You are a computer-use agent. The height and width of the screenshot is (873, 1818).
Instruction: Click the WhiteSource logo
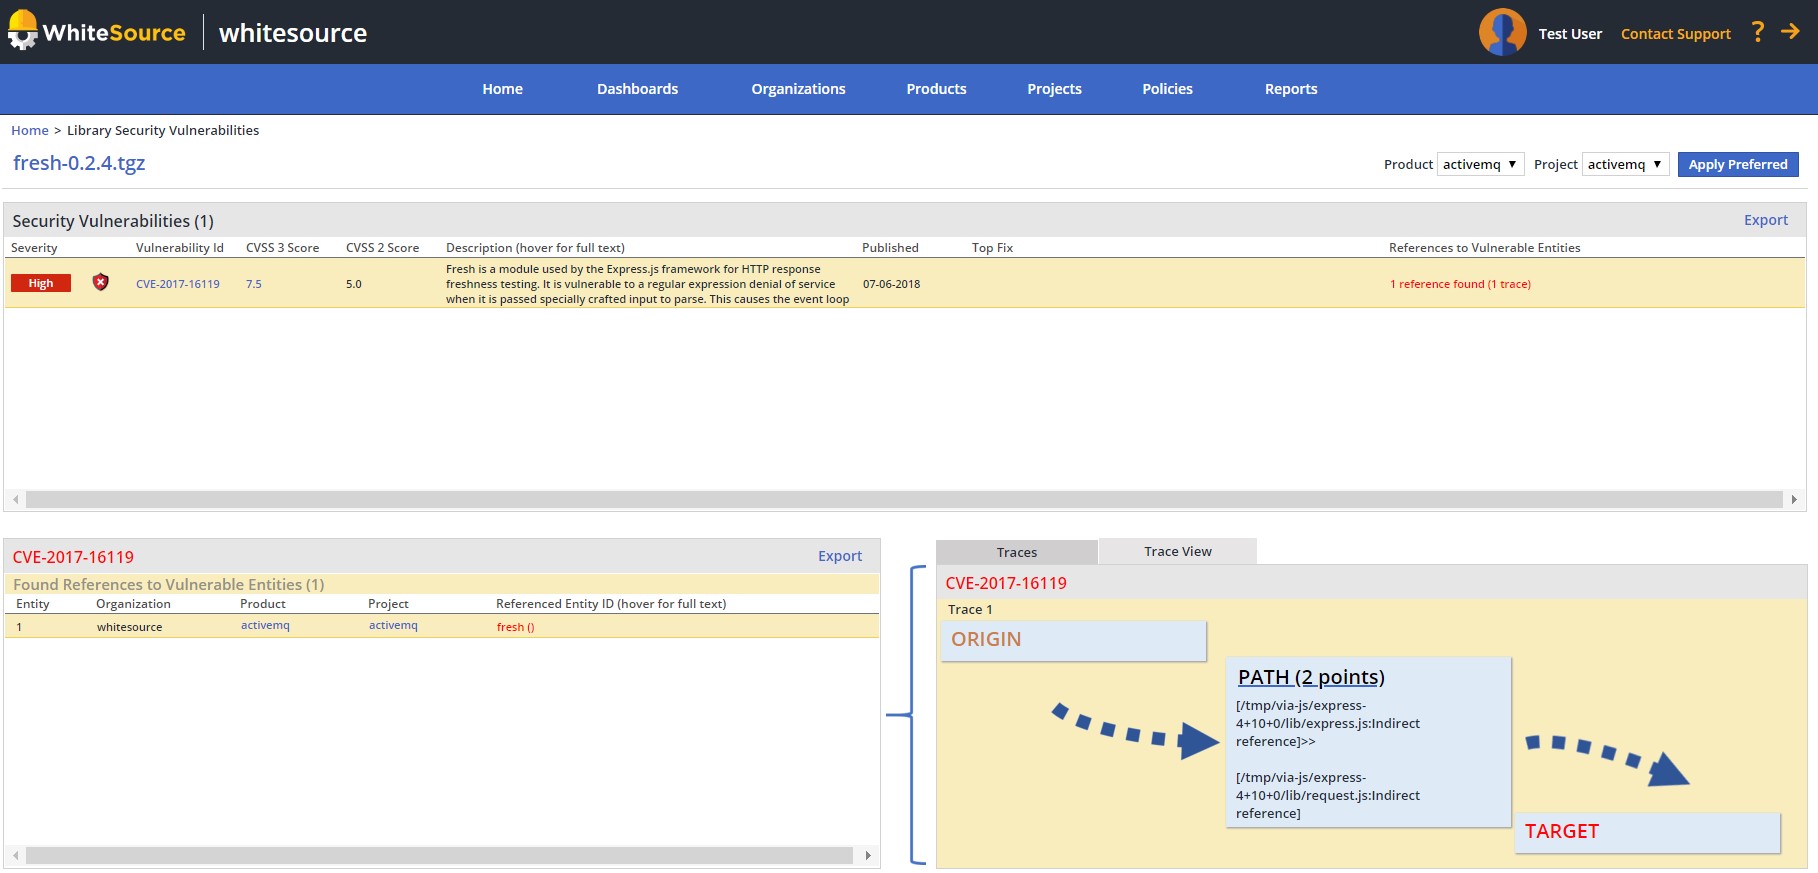[x=97, y=31]
